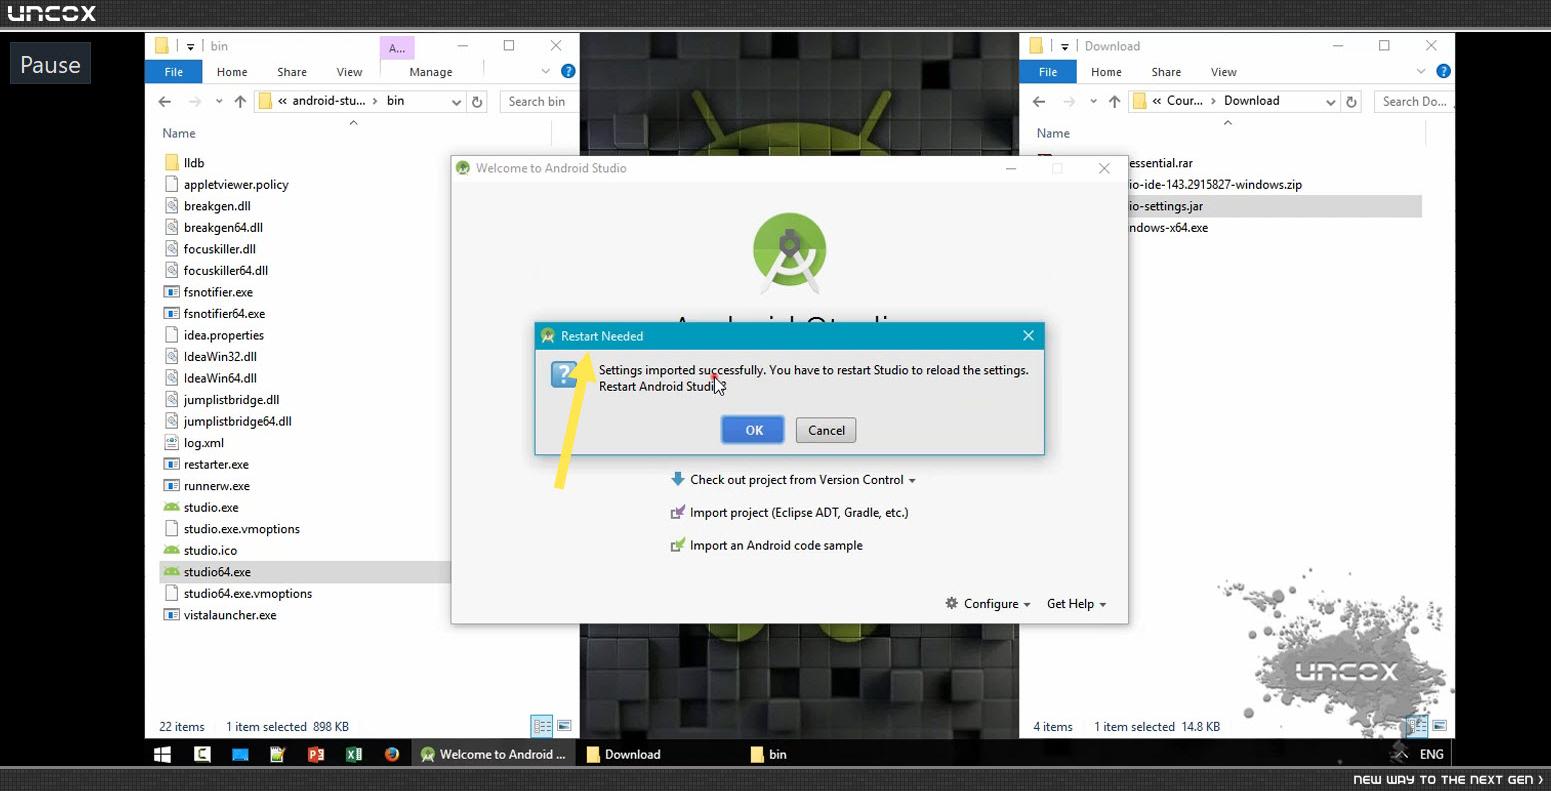Launch PowerPoint from the taskbar
The height and width of the screenshot is (791, 1551).
coord(316,754)
